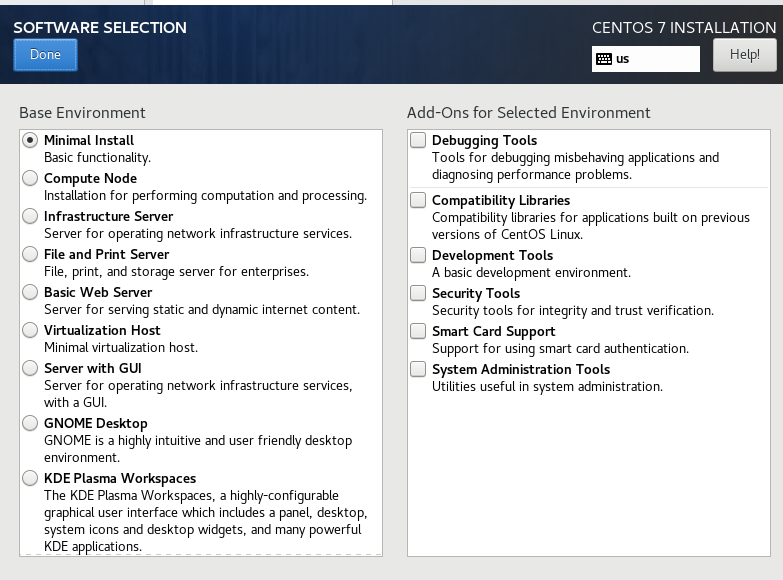Select Basic Web Server environment
Screen dimensions: 783x580
pyautogui.click(x=30, y=293)
